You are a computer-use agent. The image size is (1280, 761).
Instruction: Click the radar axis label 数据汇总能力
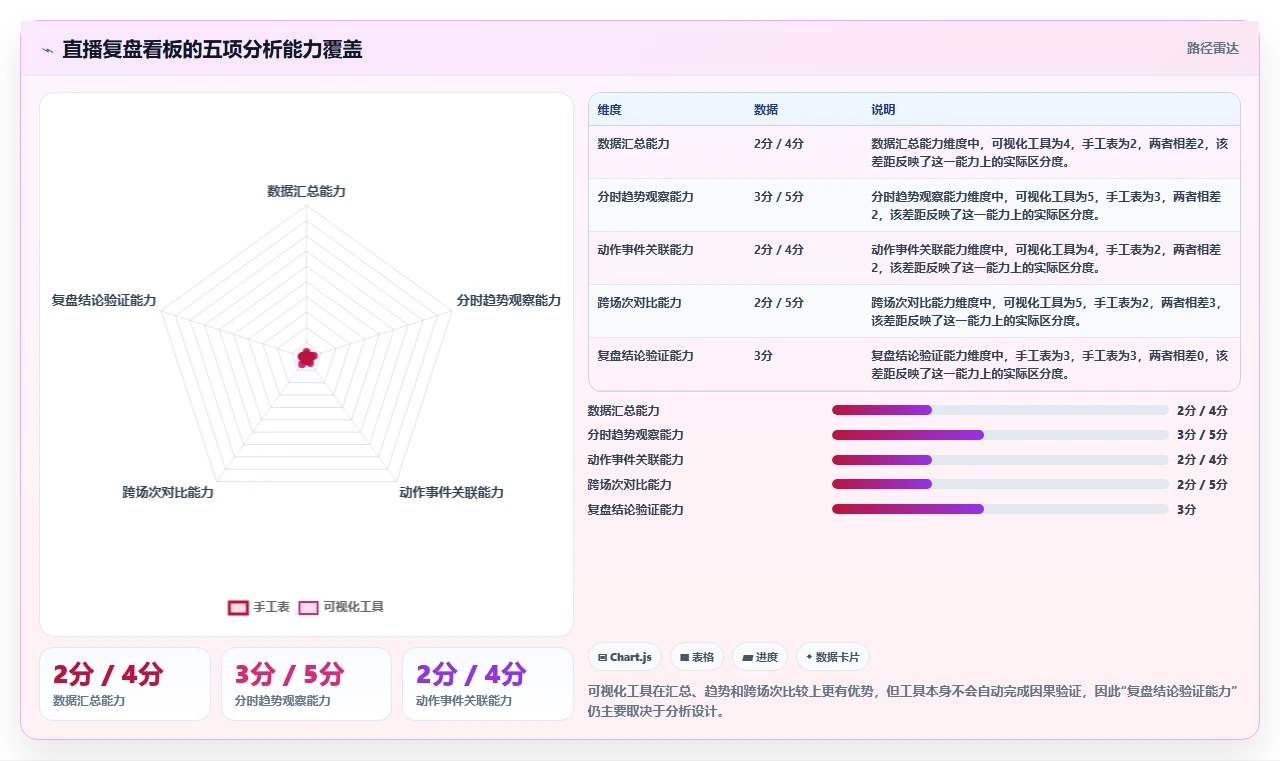(x=306, y=191)
